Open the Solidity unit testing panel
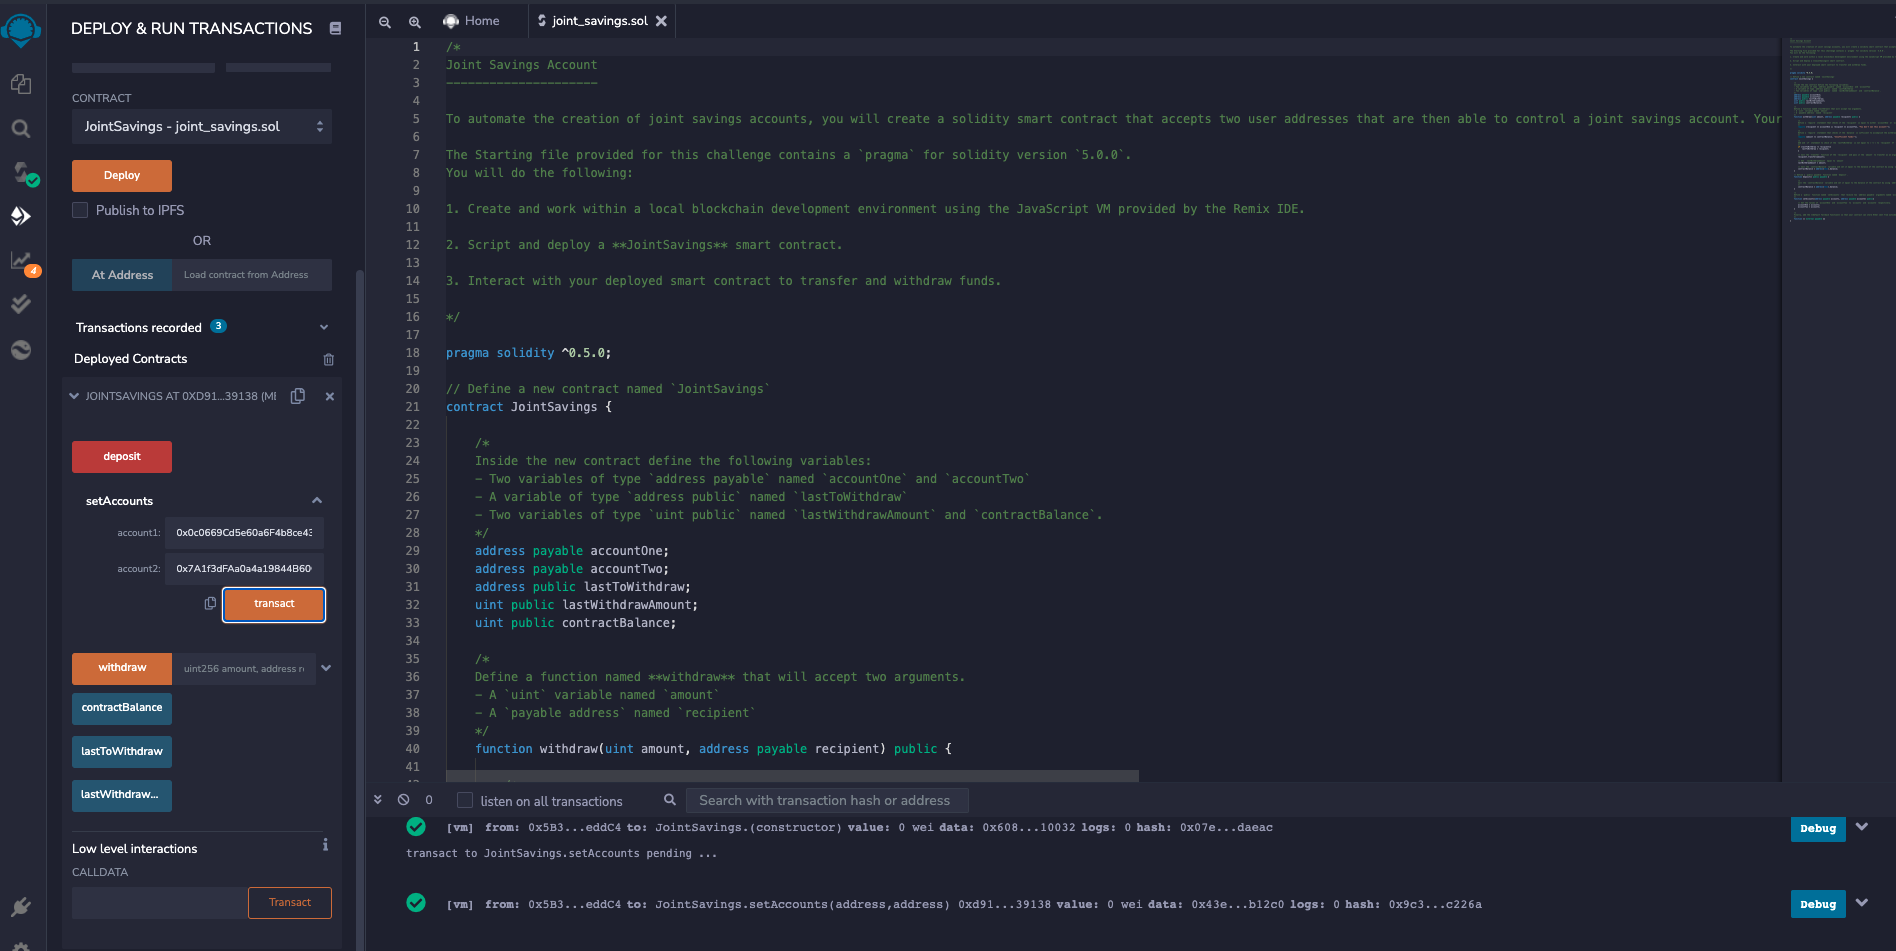 pos(21,304)
